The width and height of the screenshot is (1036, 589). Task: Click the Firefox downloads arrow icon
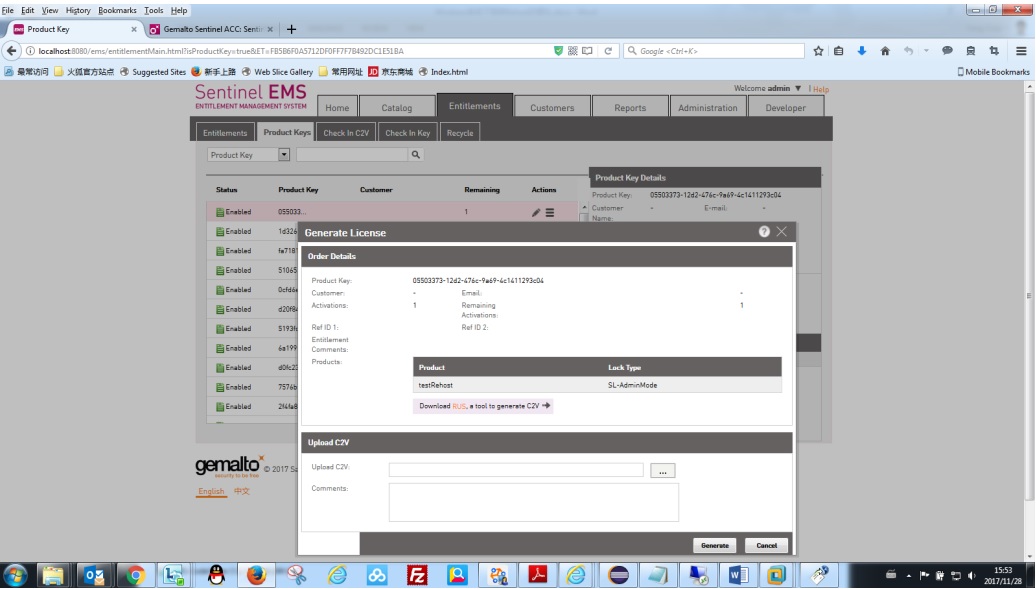(861, 51)
